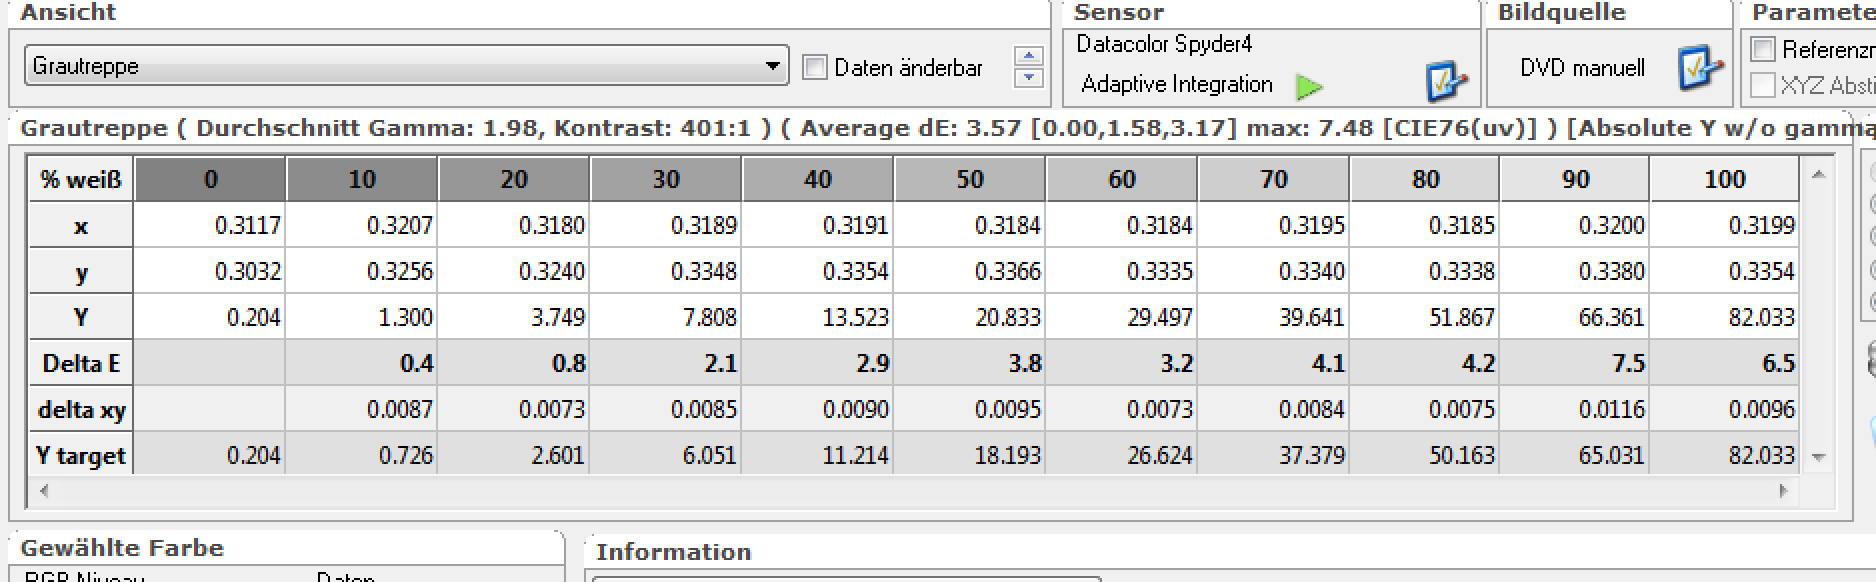Click the delta xy 0.0087 cell
This screenshot has width=1876, height=582.
point(362,409)
